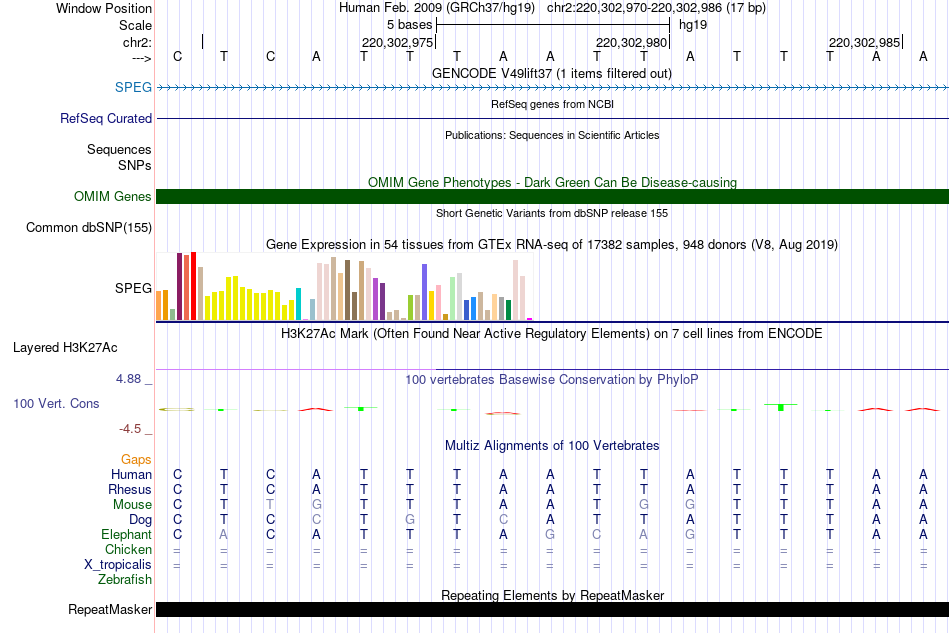Click the tall blue-violet bar in GTEx chart
The image size is (950, 633).
point(425,292)
